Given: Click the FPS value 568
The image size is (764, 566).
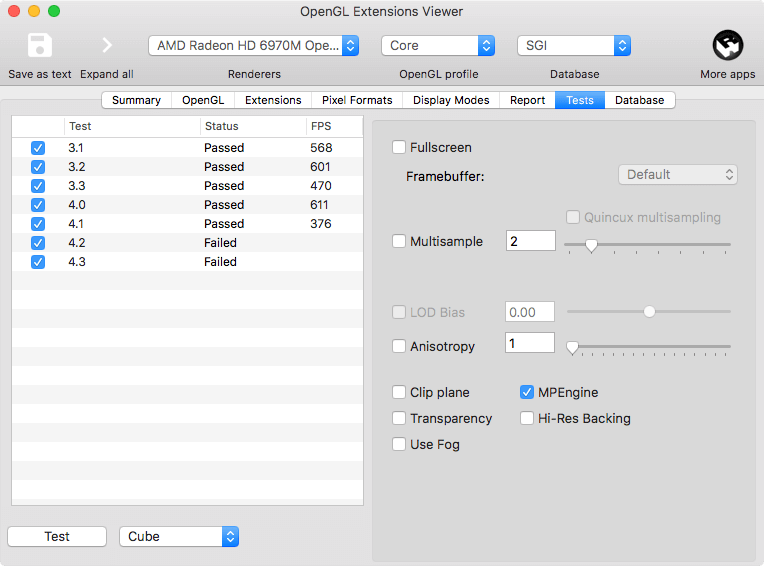Looking at the screenshot, I should 321,148.
